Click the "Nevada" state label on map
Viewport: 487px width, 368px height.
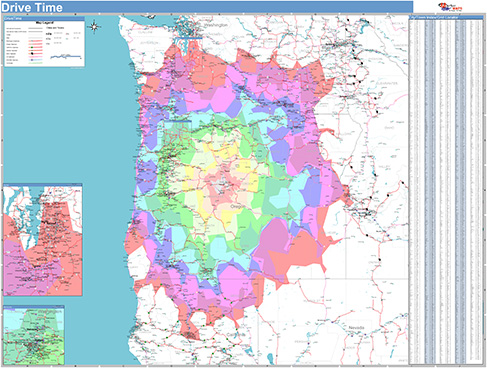click(356, 328)
